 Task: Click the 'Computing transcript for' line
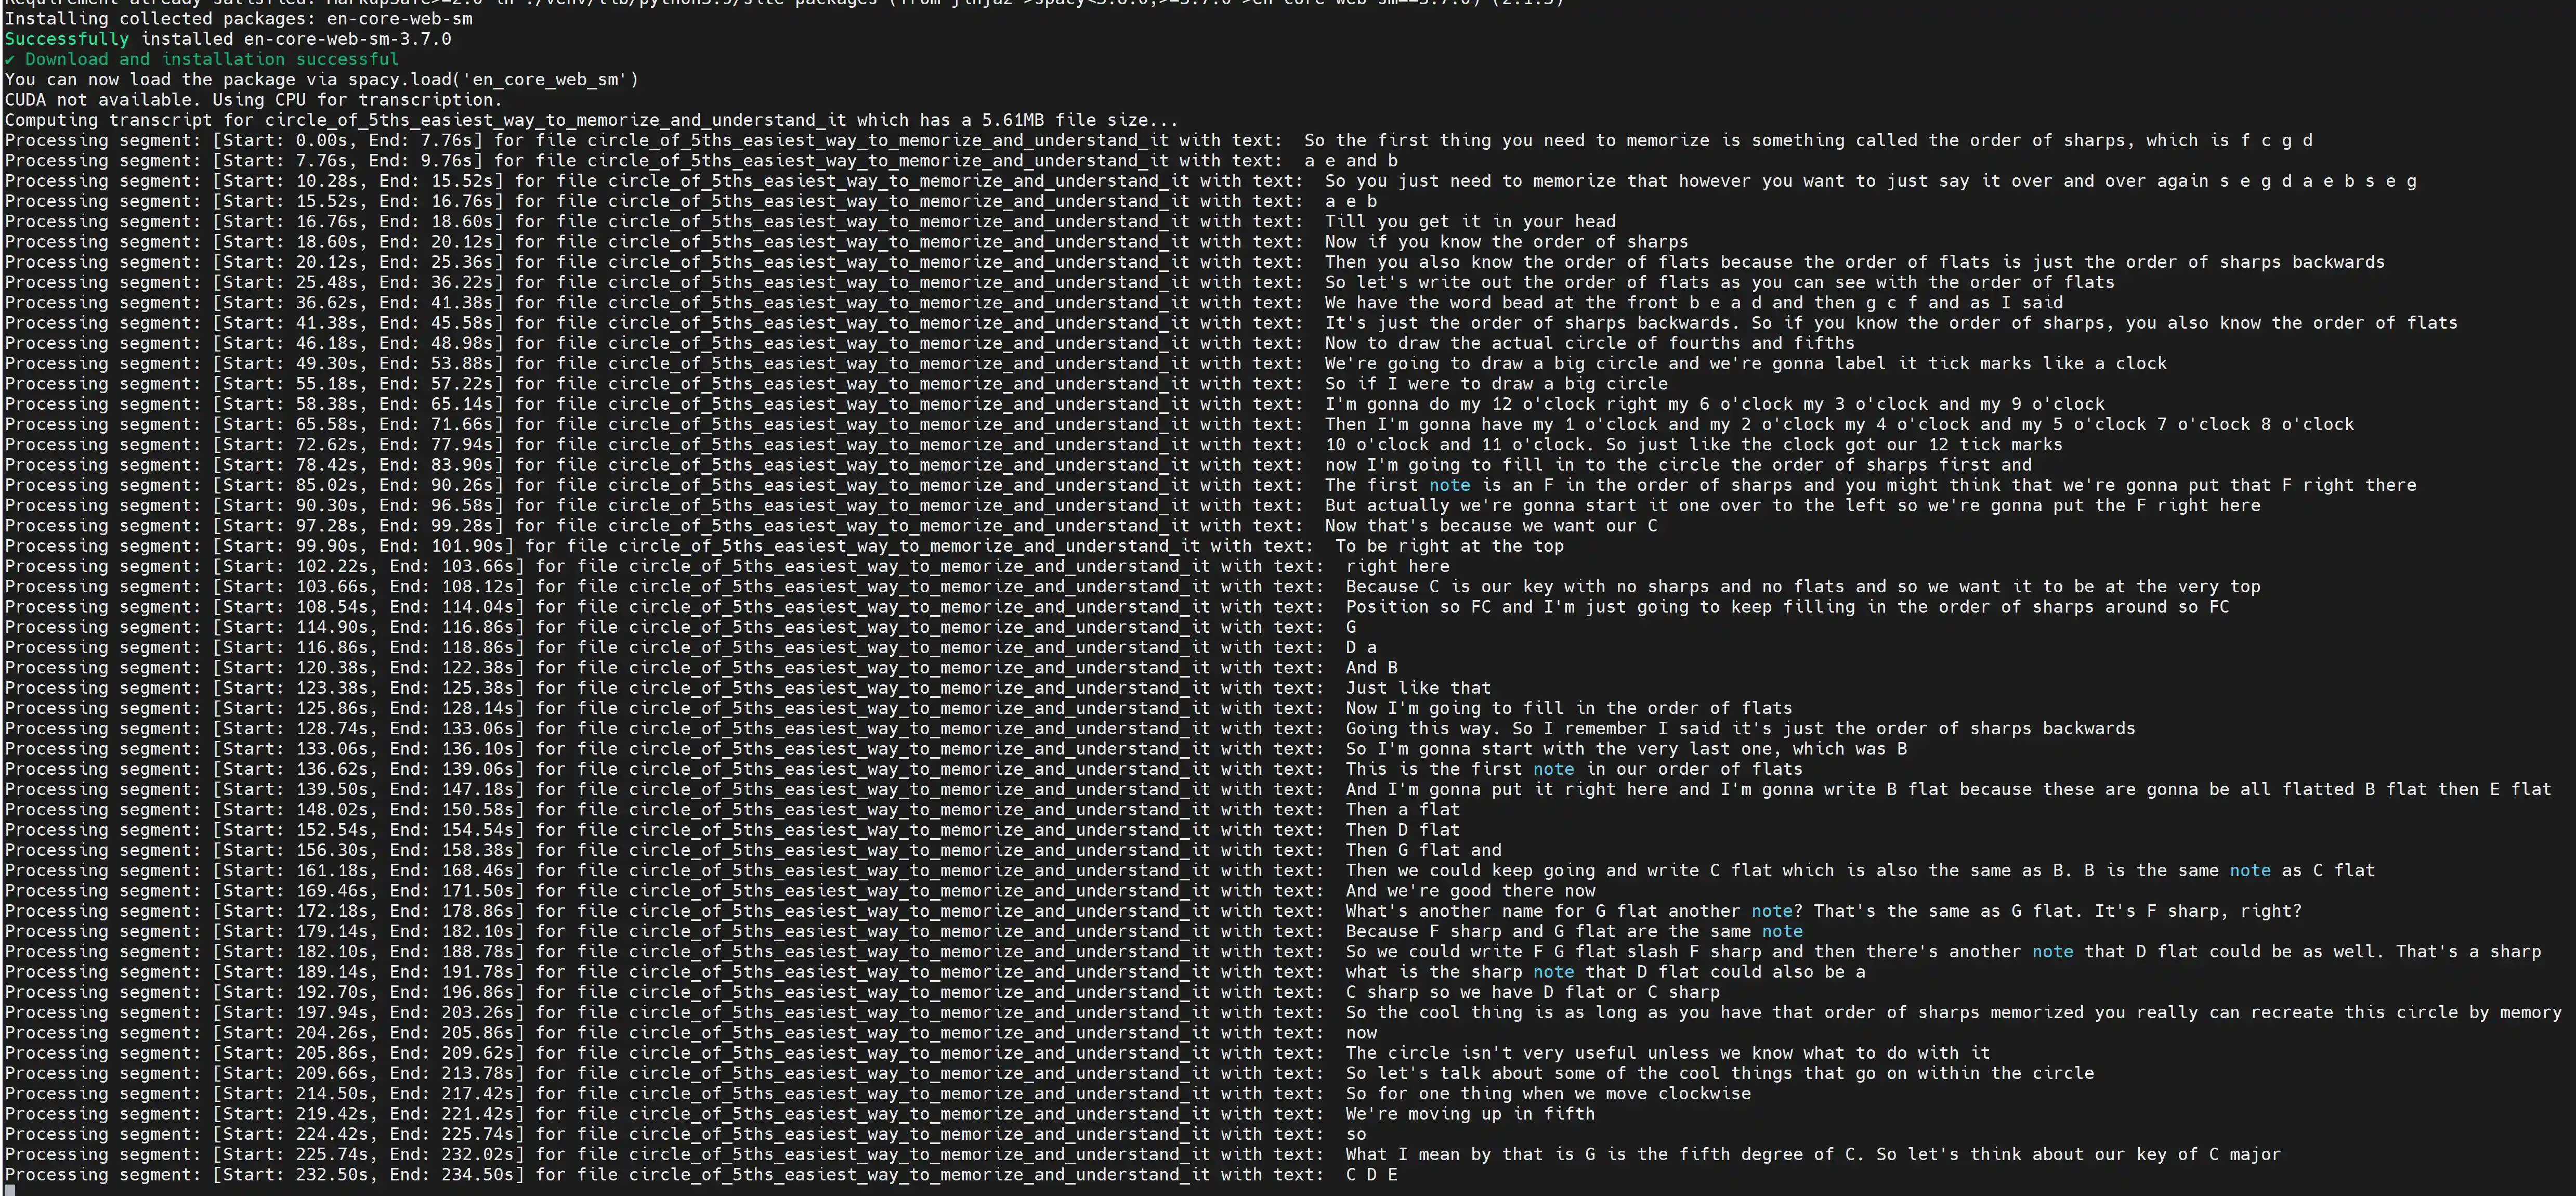click(130, 120)
